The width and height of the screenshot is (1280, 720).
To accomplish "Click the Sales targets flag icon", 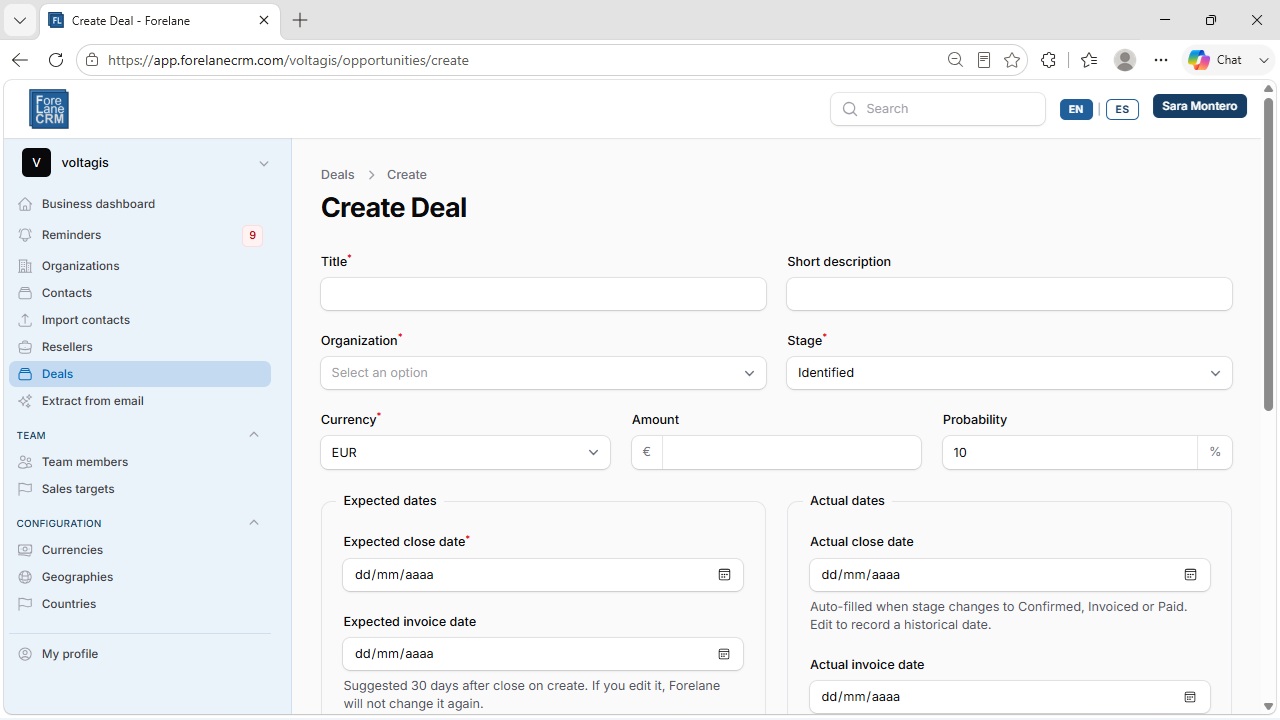I will (25, 489).
